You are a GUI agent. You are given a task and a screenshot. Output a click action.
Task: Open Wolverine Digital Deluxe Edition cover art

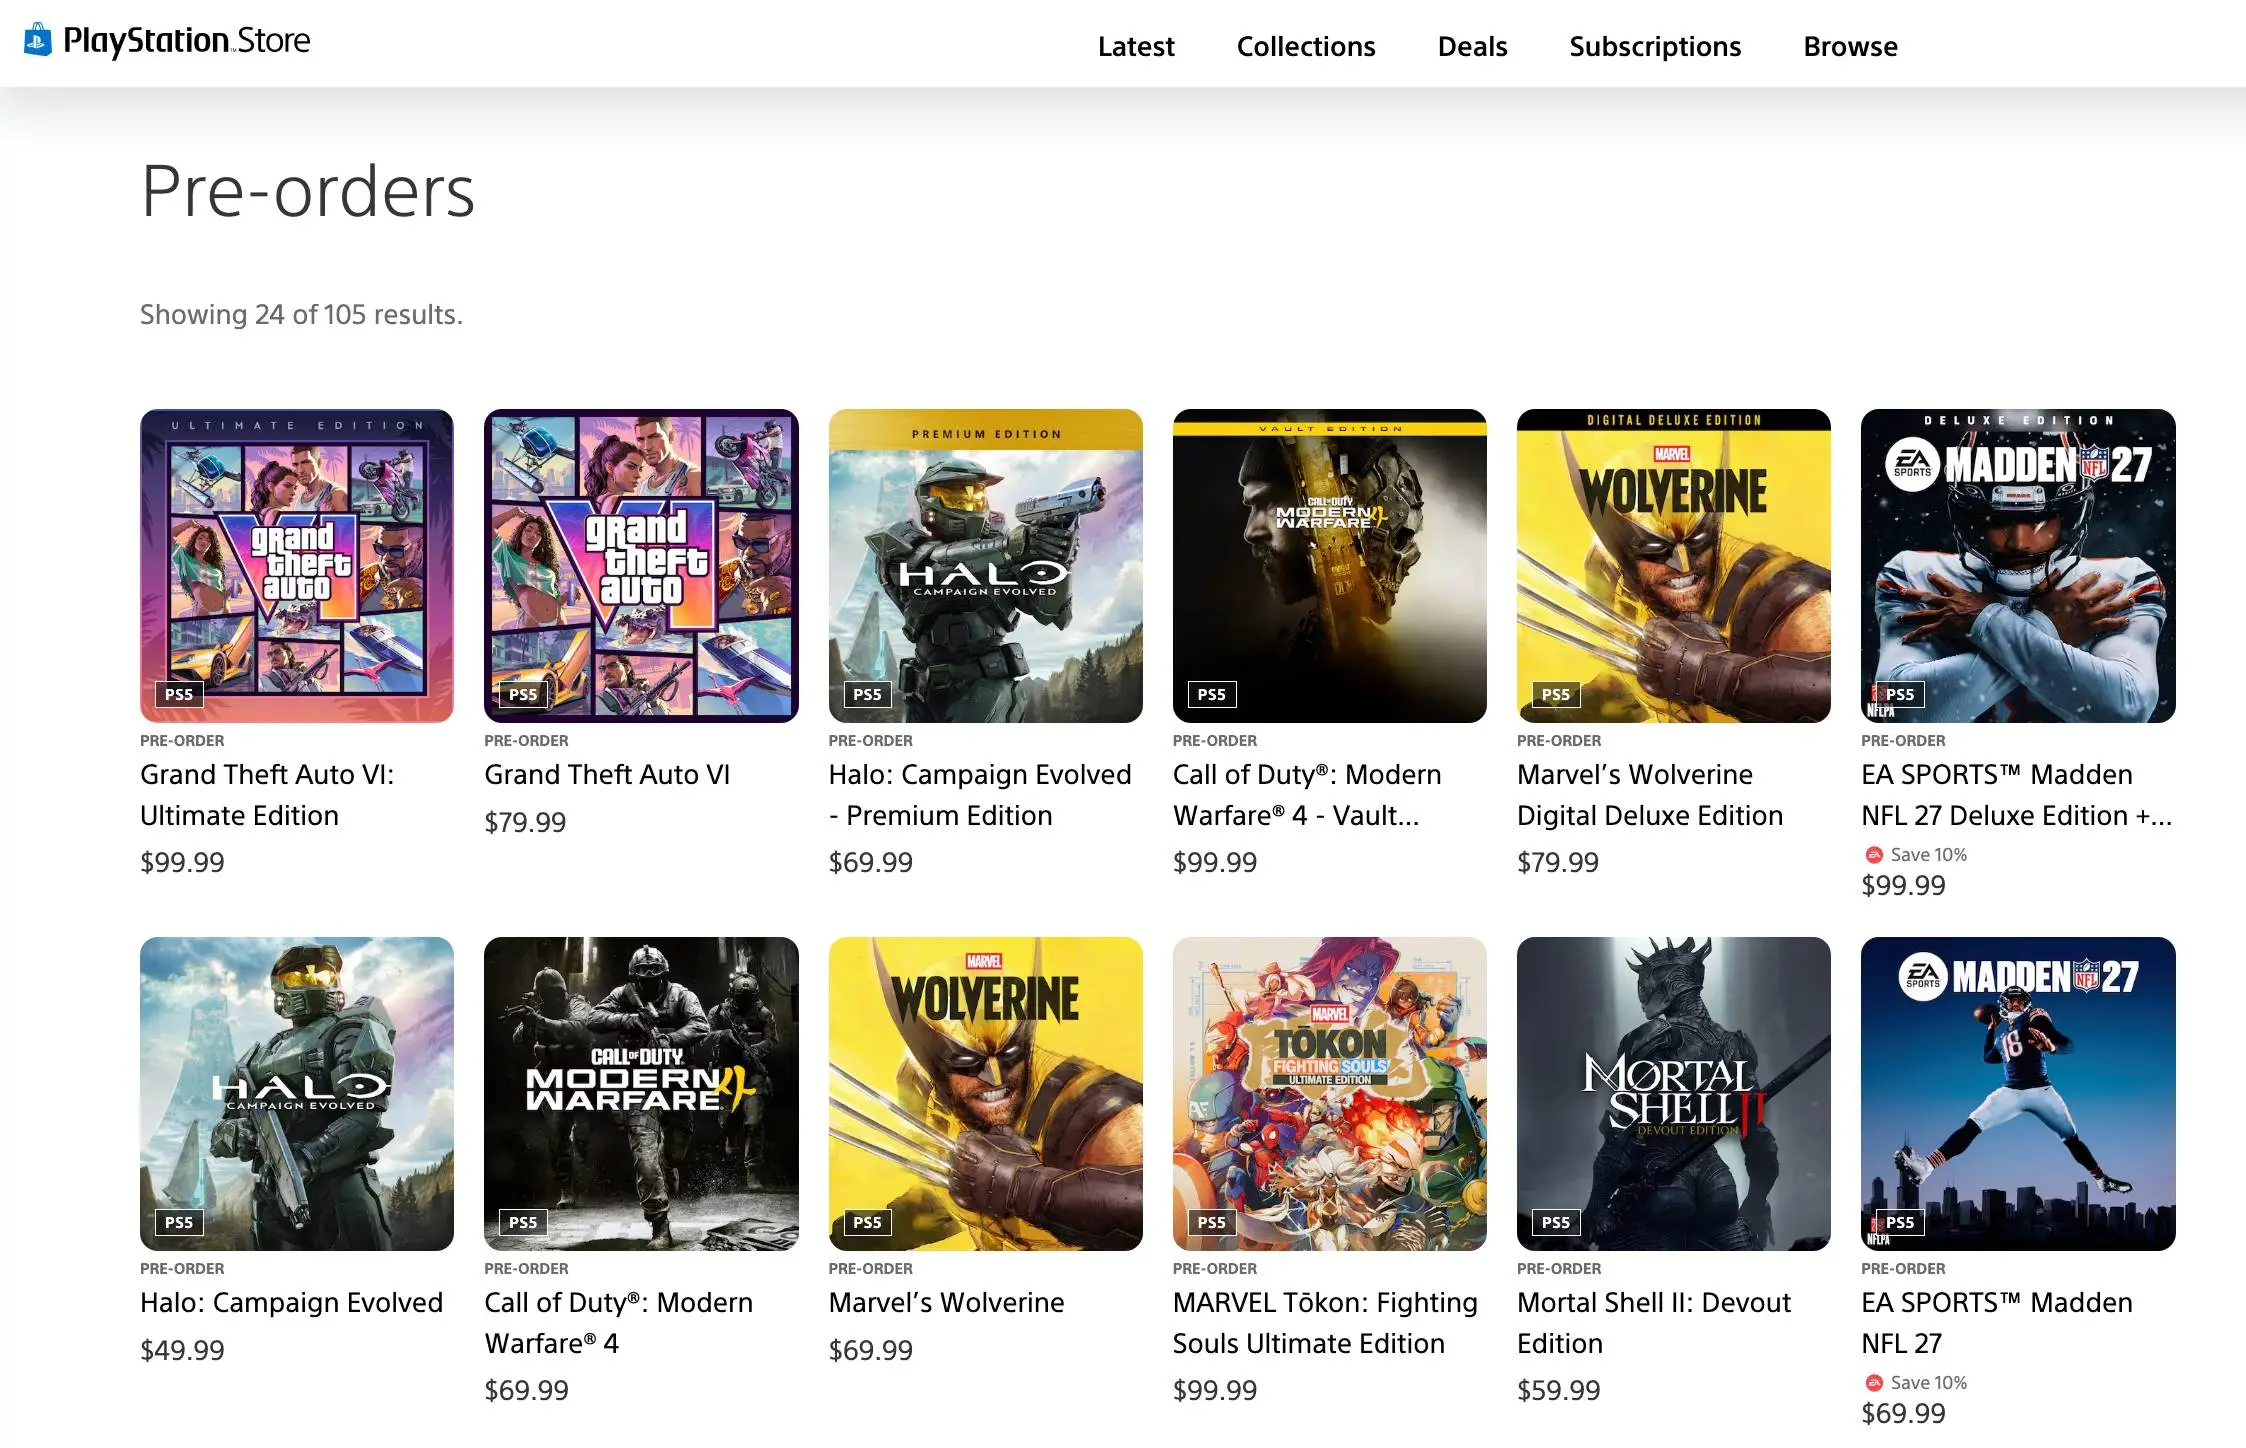1674,565
